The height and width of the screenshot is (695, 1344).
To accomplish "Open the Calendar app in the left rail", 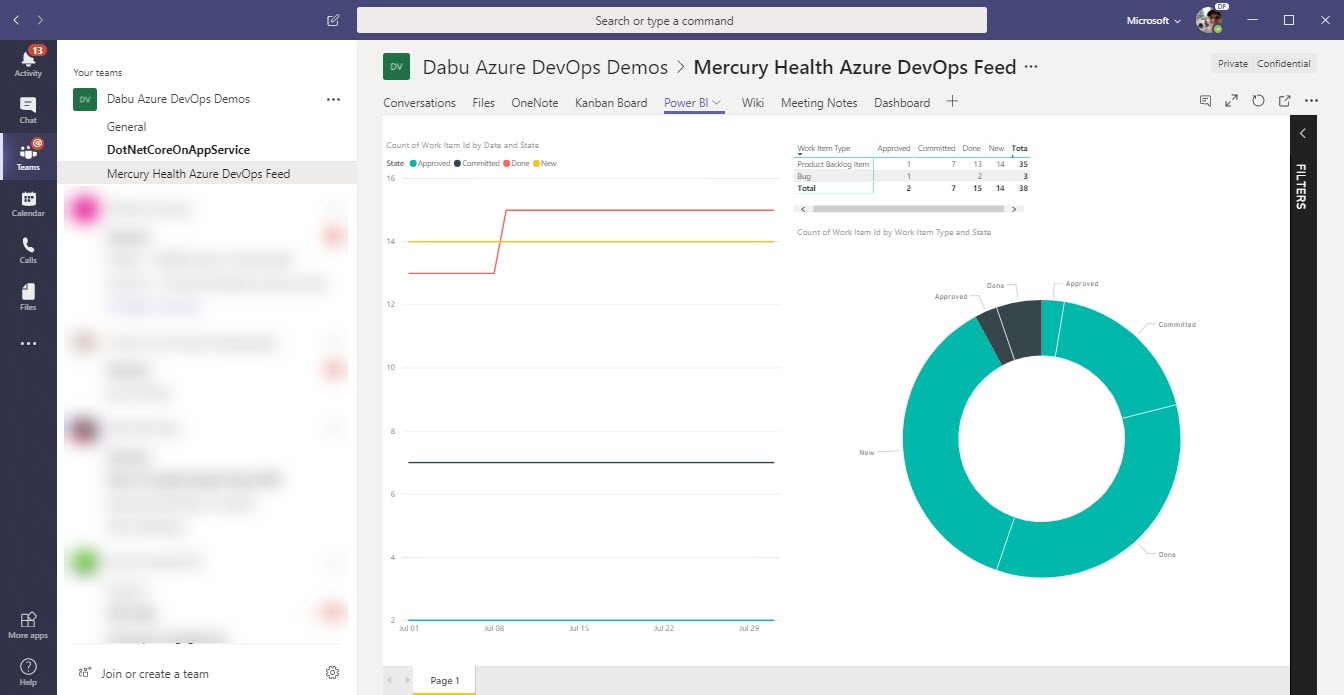I will [28, 204].
